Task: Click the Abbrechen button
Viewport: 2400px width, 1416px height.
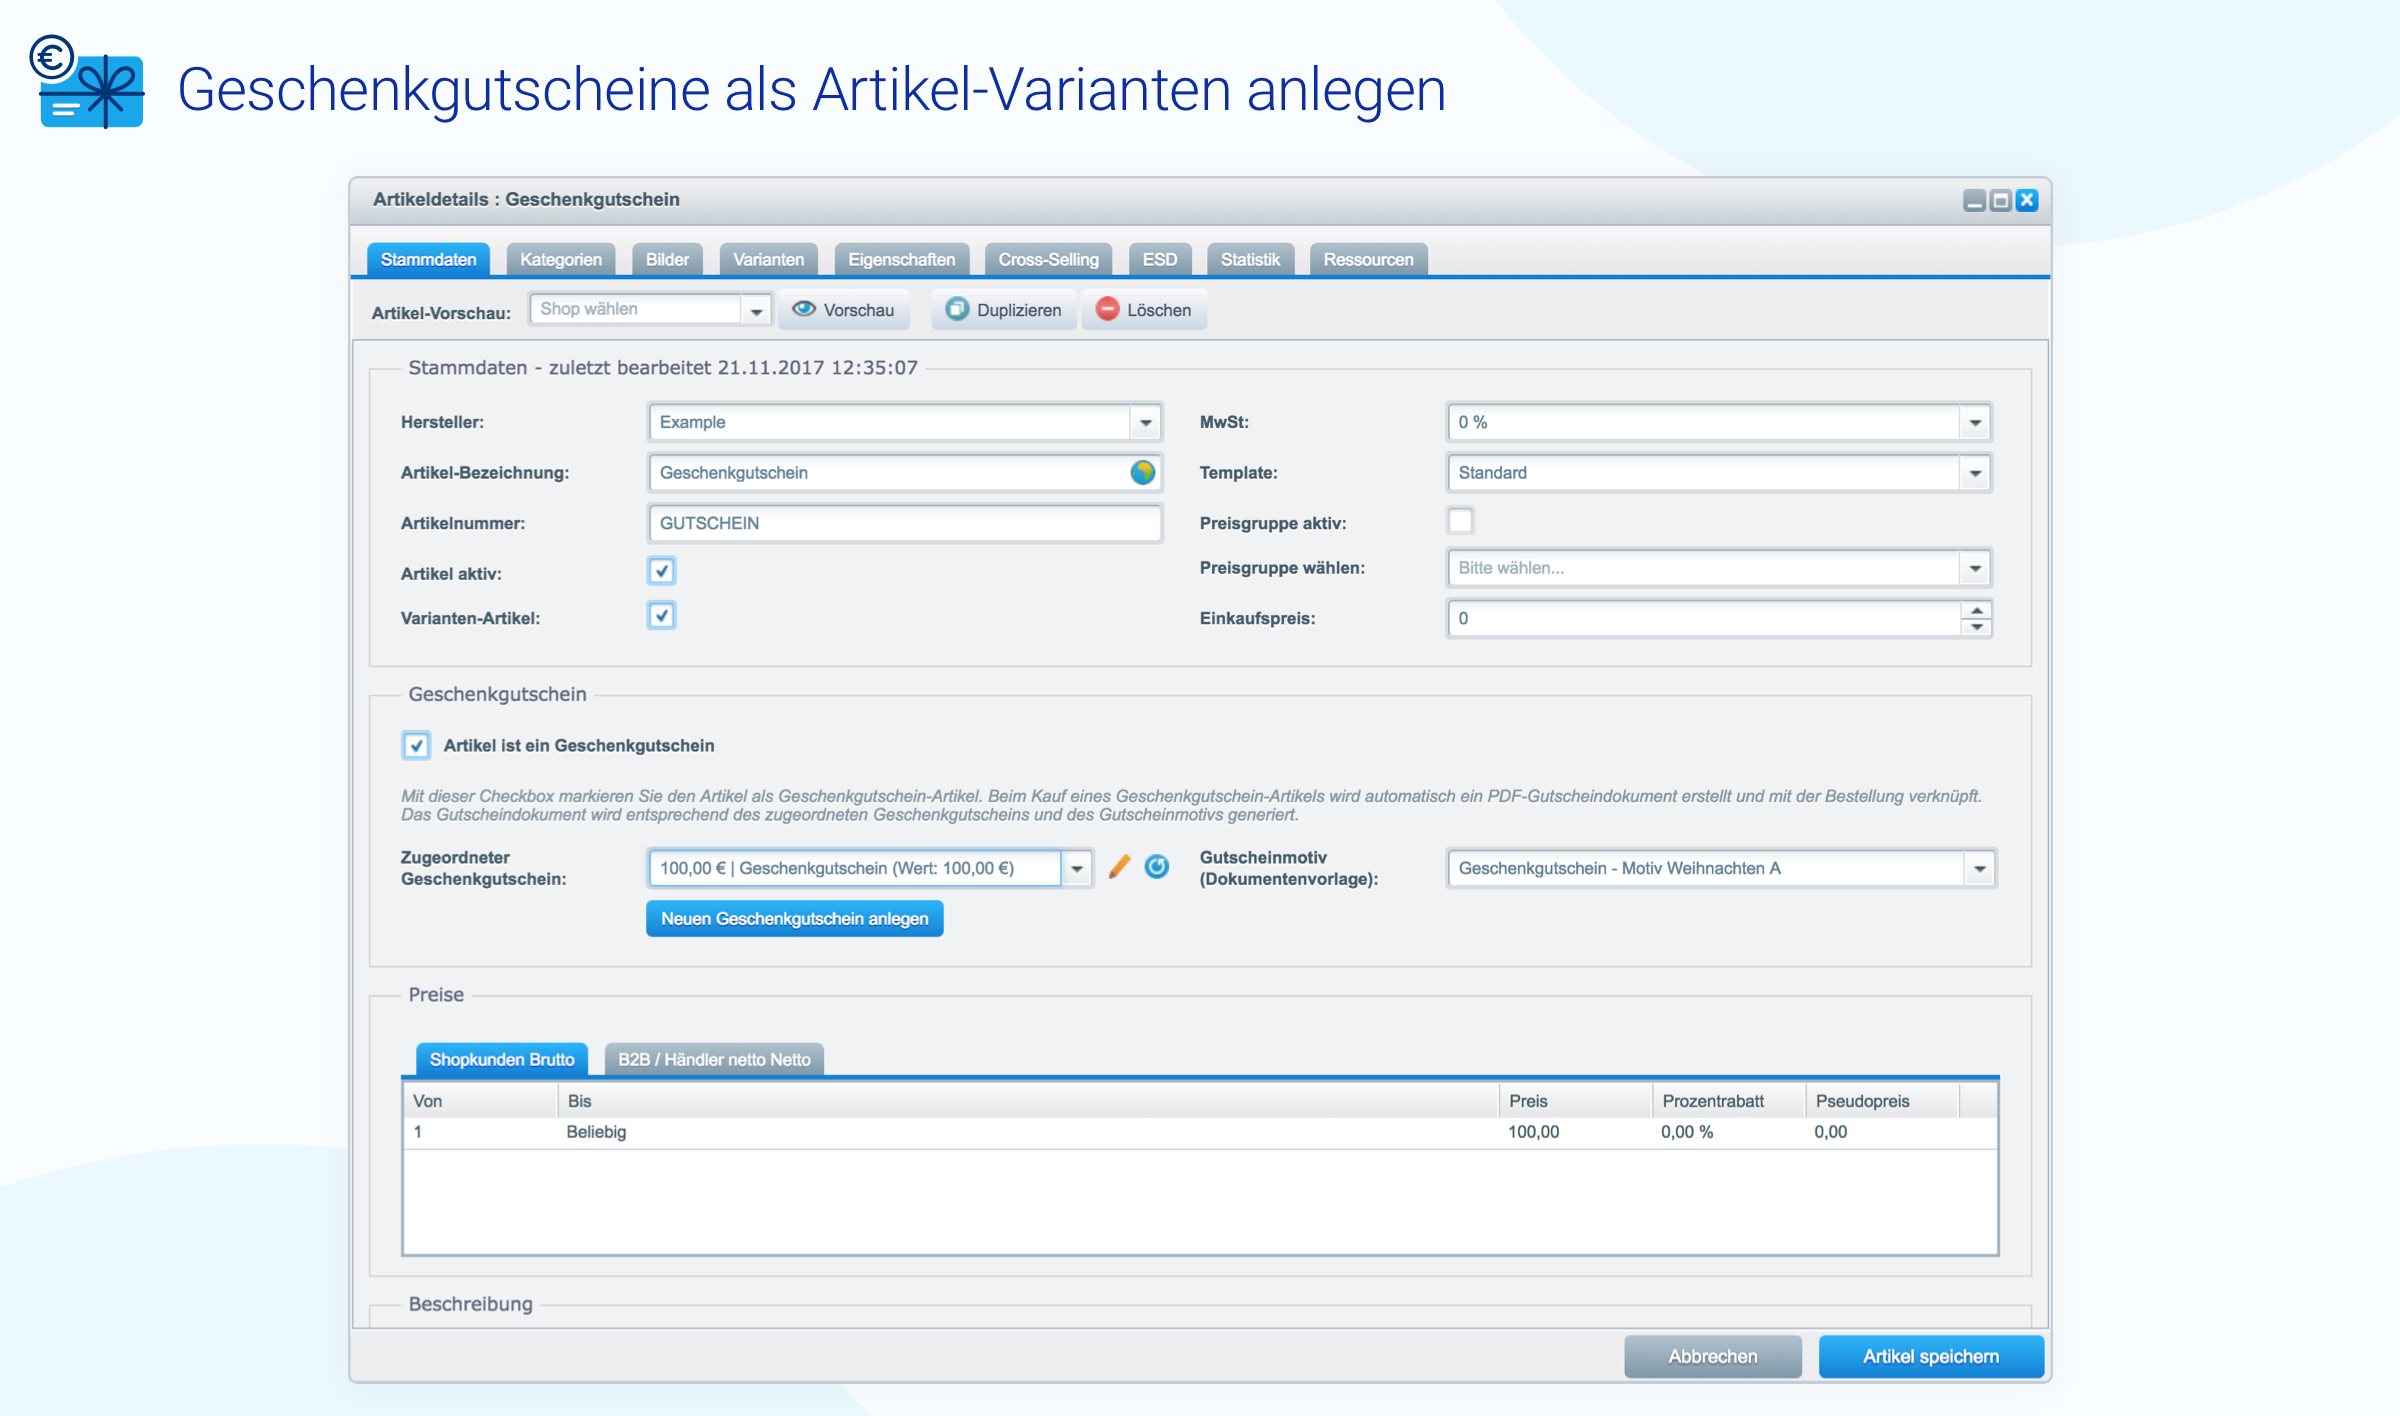Action: (x=1712, y=1356)
